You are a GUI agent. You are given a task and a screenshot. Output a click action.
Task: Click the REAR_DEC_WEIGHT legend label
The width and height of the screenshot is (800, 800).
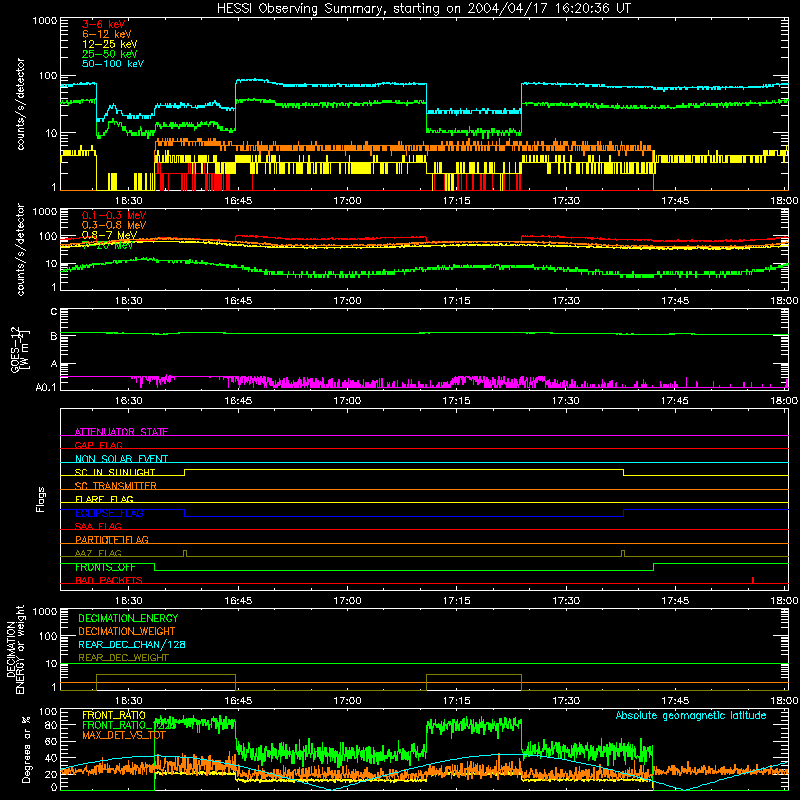click(x=123, y=658)
